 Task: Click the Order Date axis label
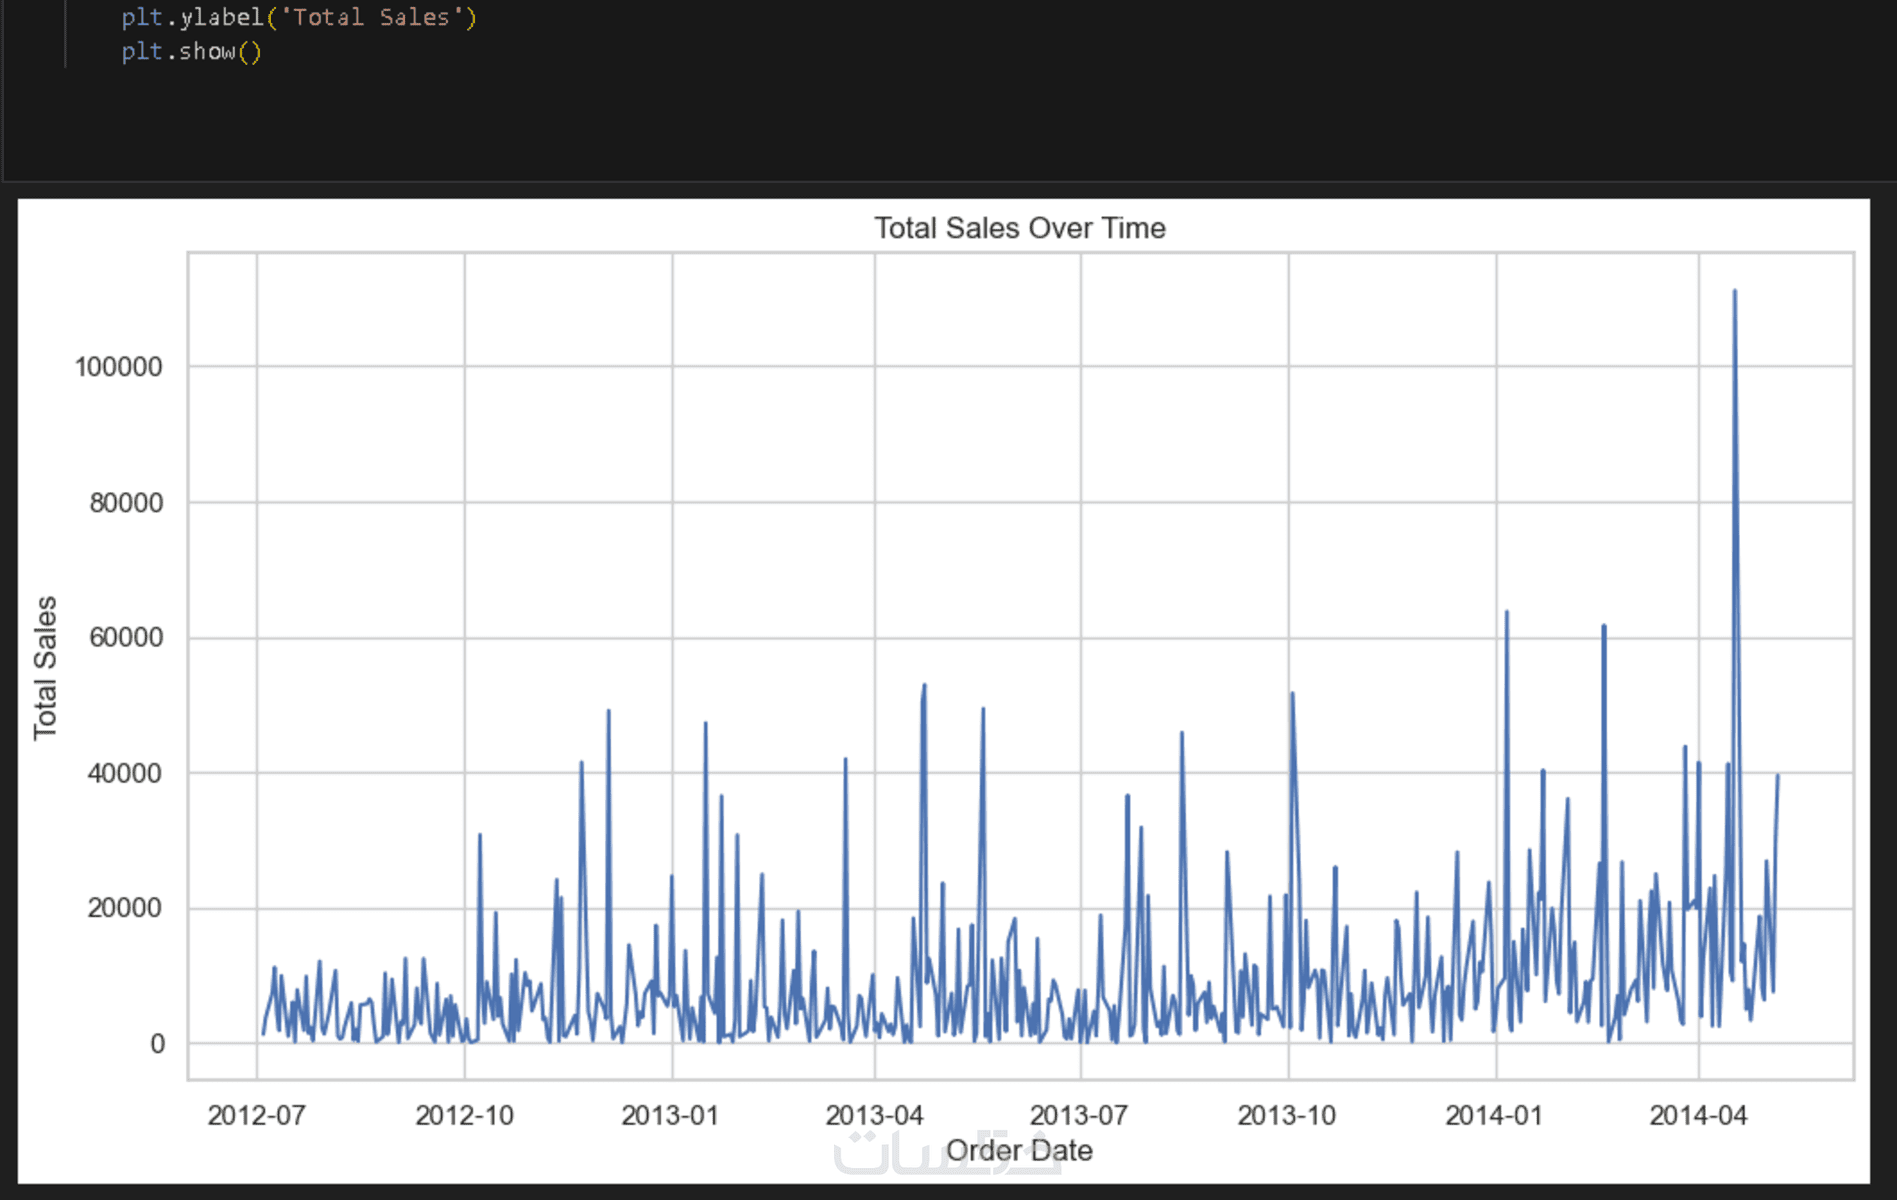pos(1019,1150)
